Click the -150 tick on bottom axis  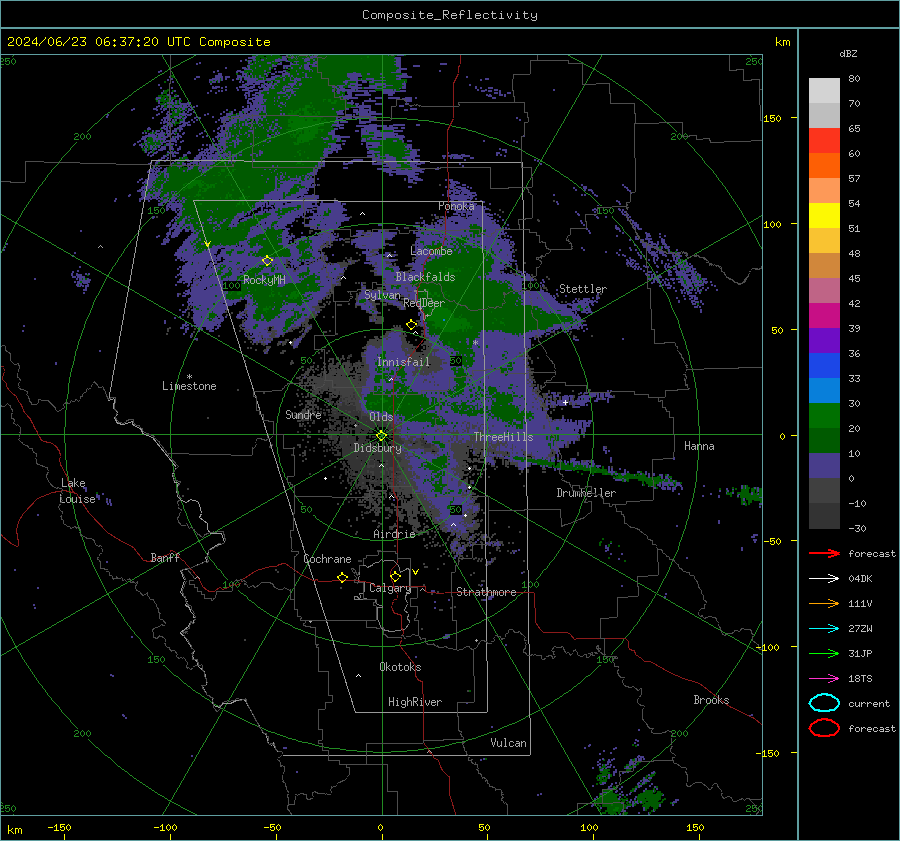pyautogui.click(x=59, y=827)
